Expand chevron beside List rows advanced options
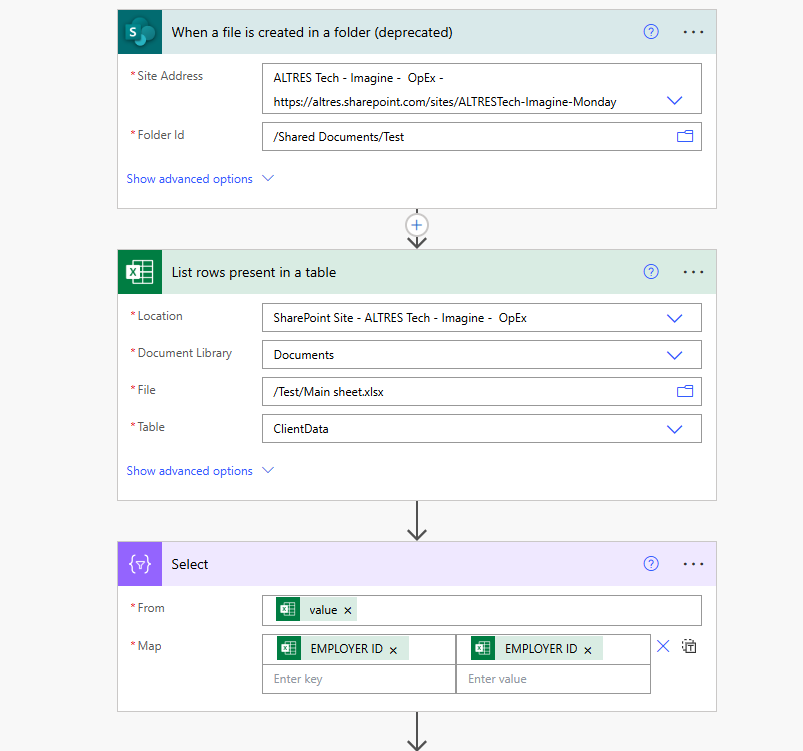 268,470
